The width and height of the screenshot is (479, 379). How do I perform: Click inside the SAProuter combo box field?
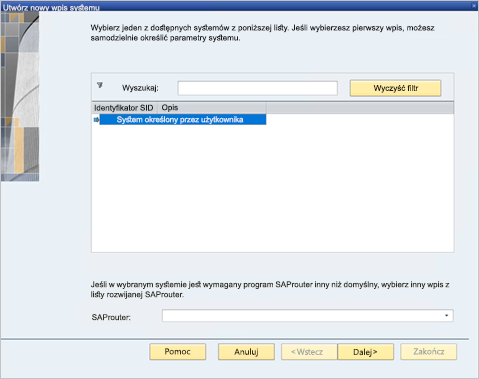[x=303, y=316]
